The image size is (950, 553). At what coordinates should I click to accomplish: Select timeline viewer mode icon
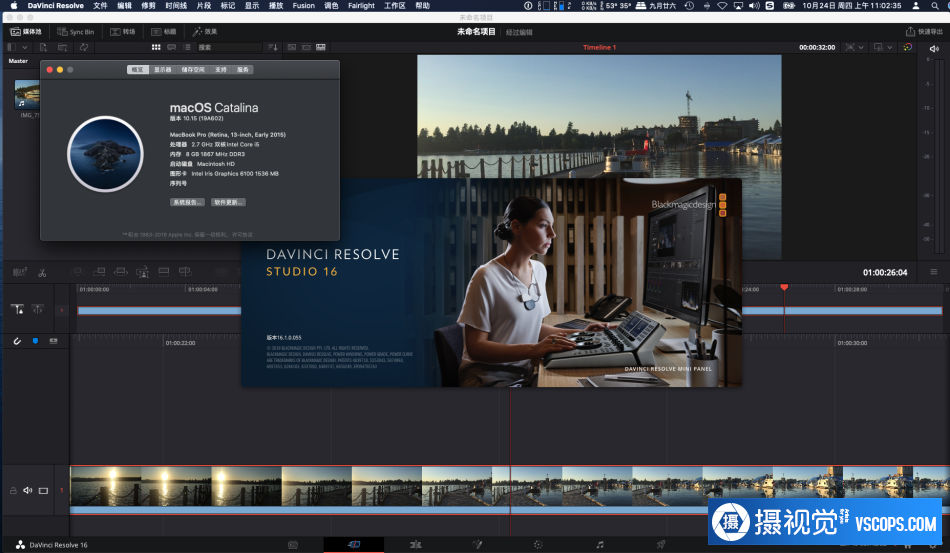[321, 47]
